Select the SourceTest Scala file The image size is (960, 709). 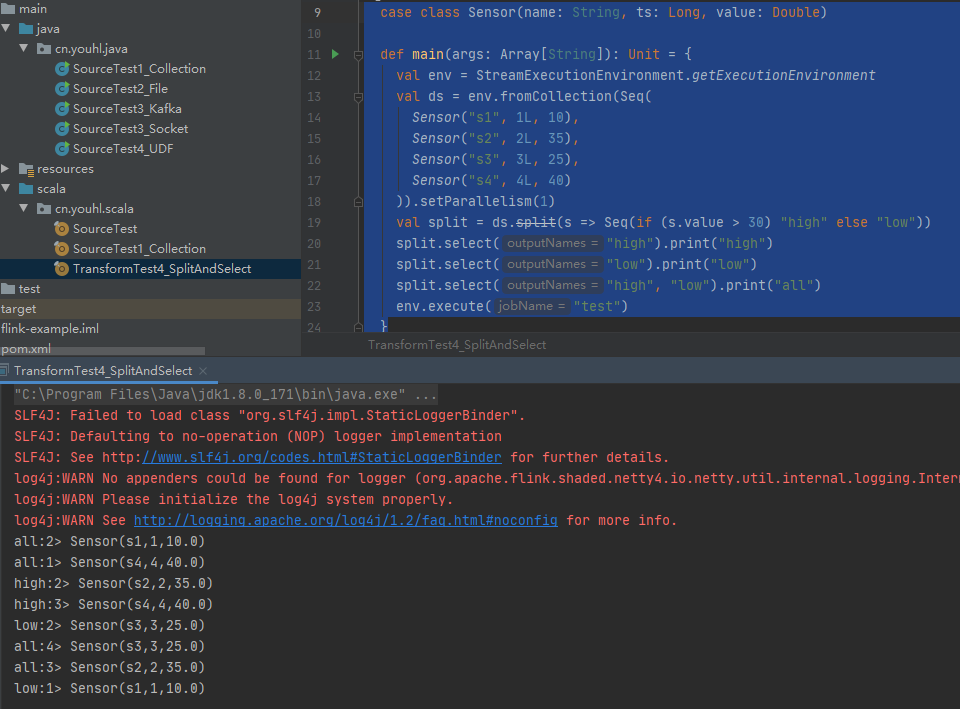[105, 229]
